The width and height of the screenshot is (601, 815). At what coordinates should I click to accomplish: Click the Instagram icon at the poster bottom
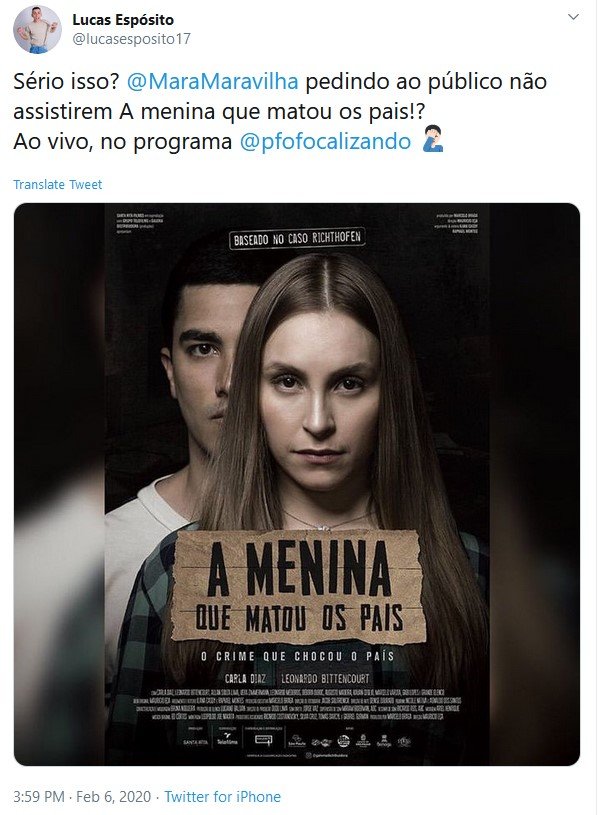tap(308, 755)
